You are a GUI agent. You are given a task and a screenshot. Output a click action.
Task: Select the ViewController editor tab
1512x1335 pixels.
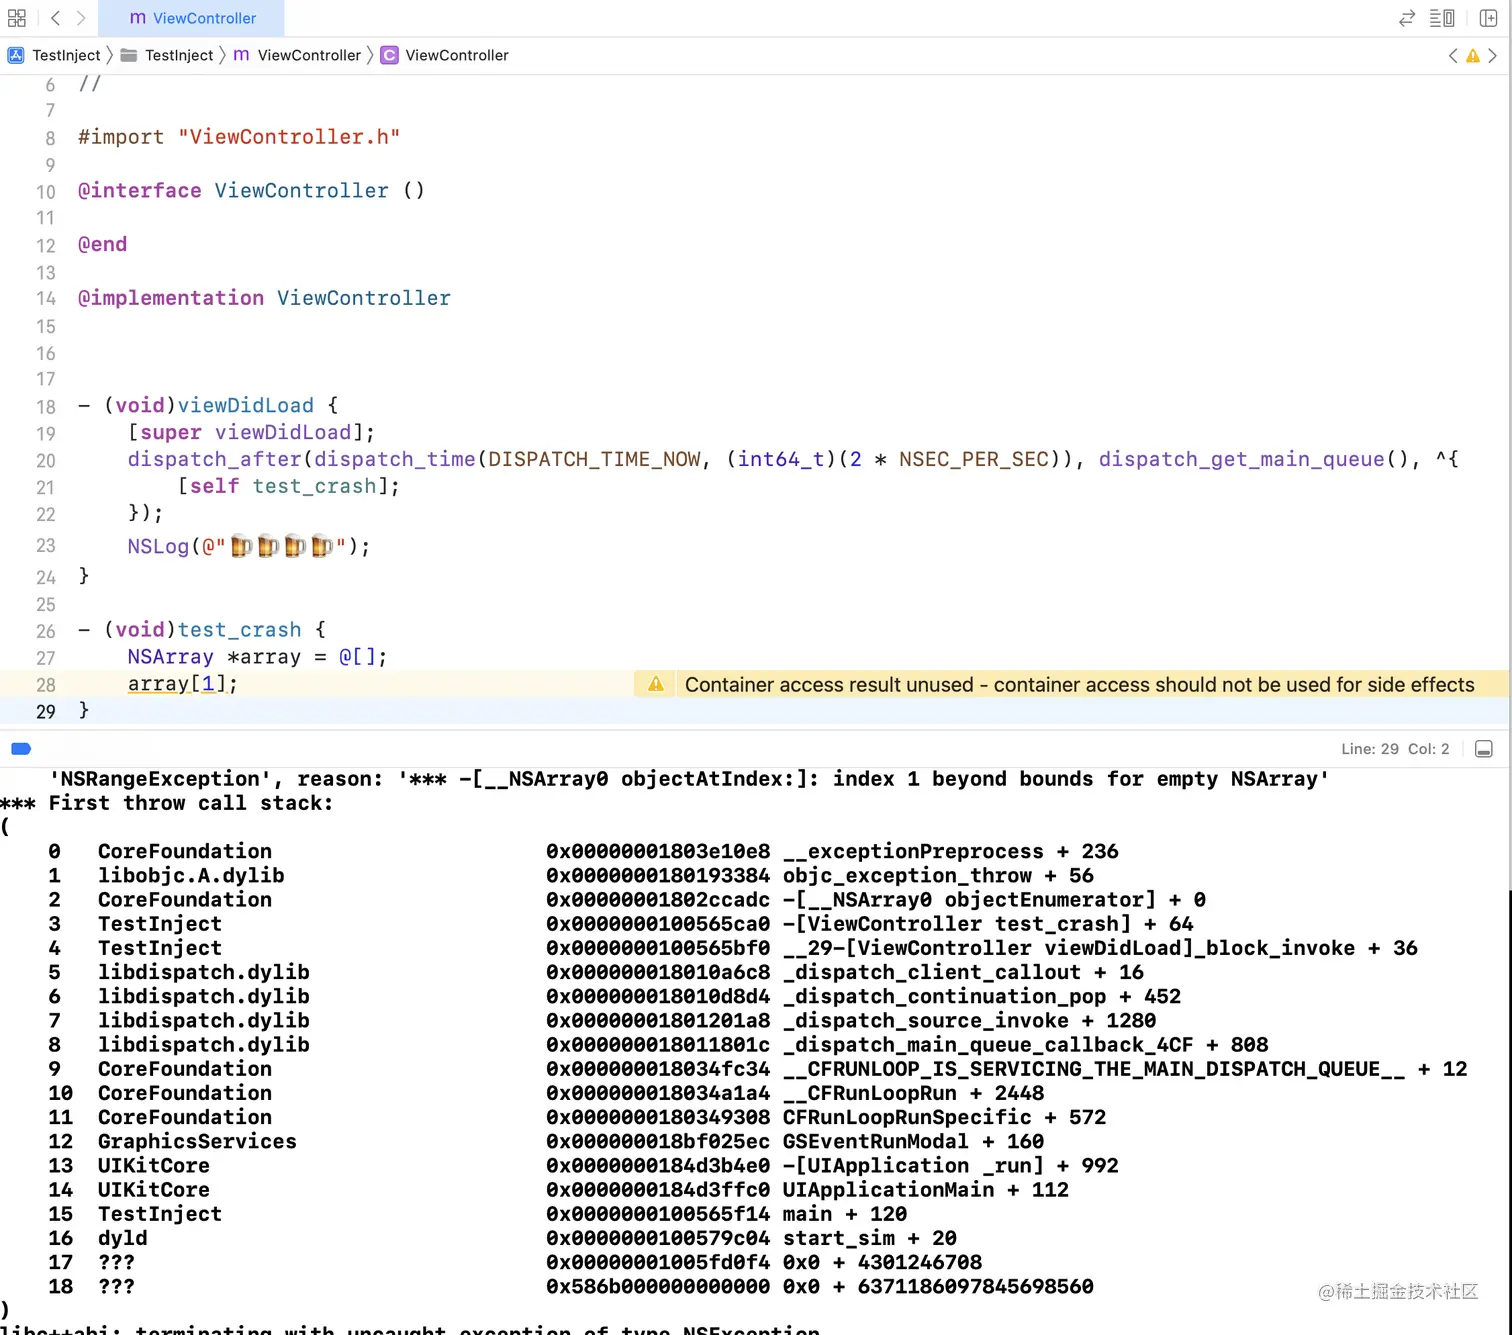point(192,18)
